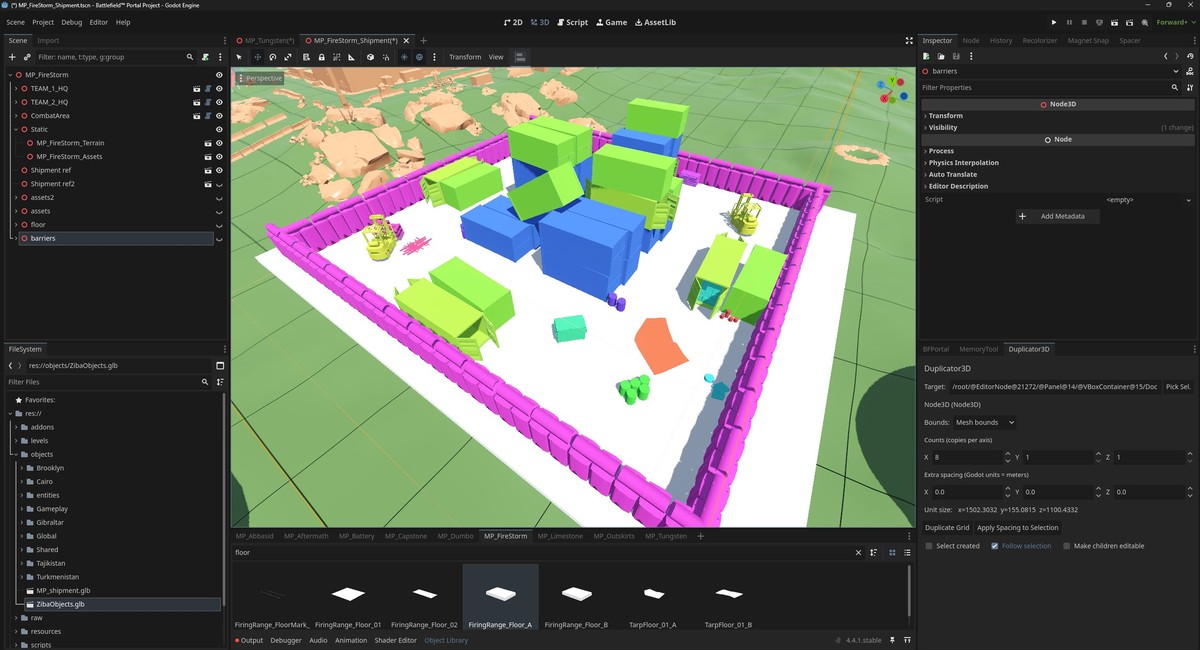Screen dimensions: 1200x650
Task: Toggle distraction-free mode expand icon
Action: pos(909,41)
